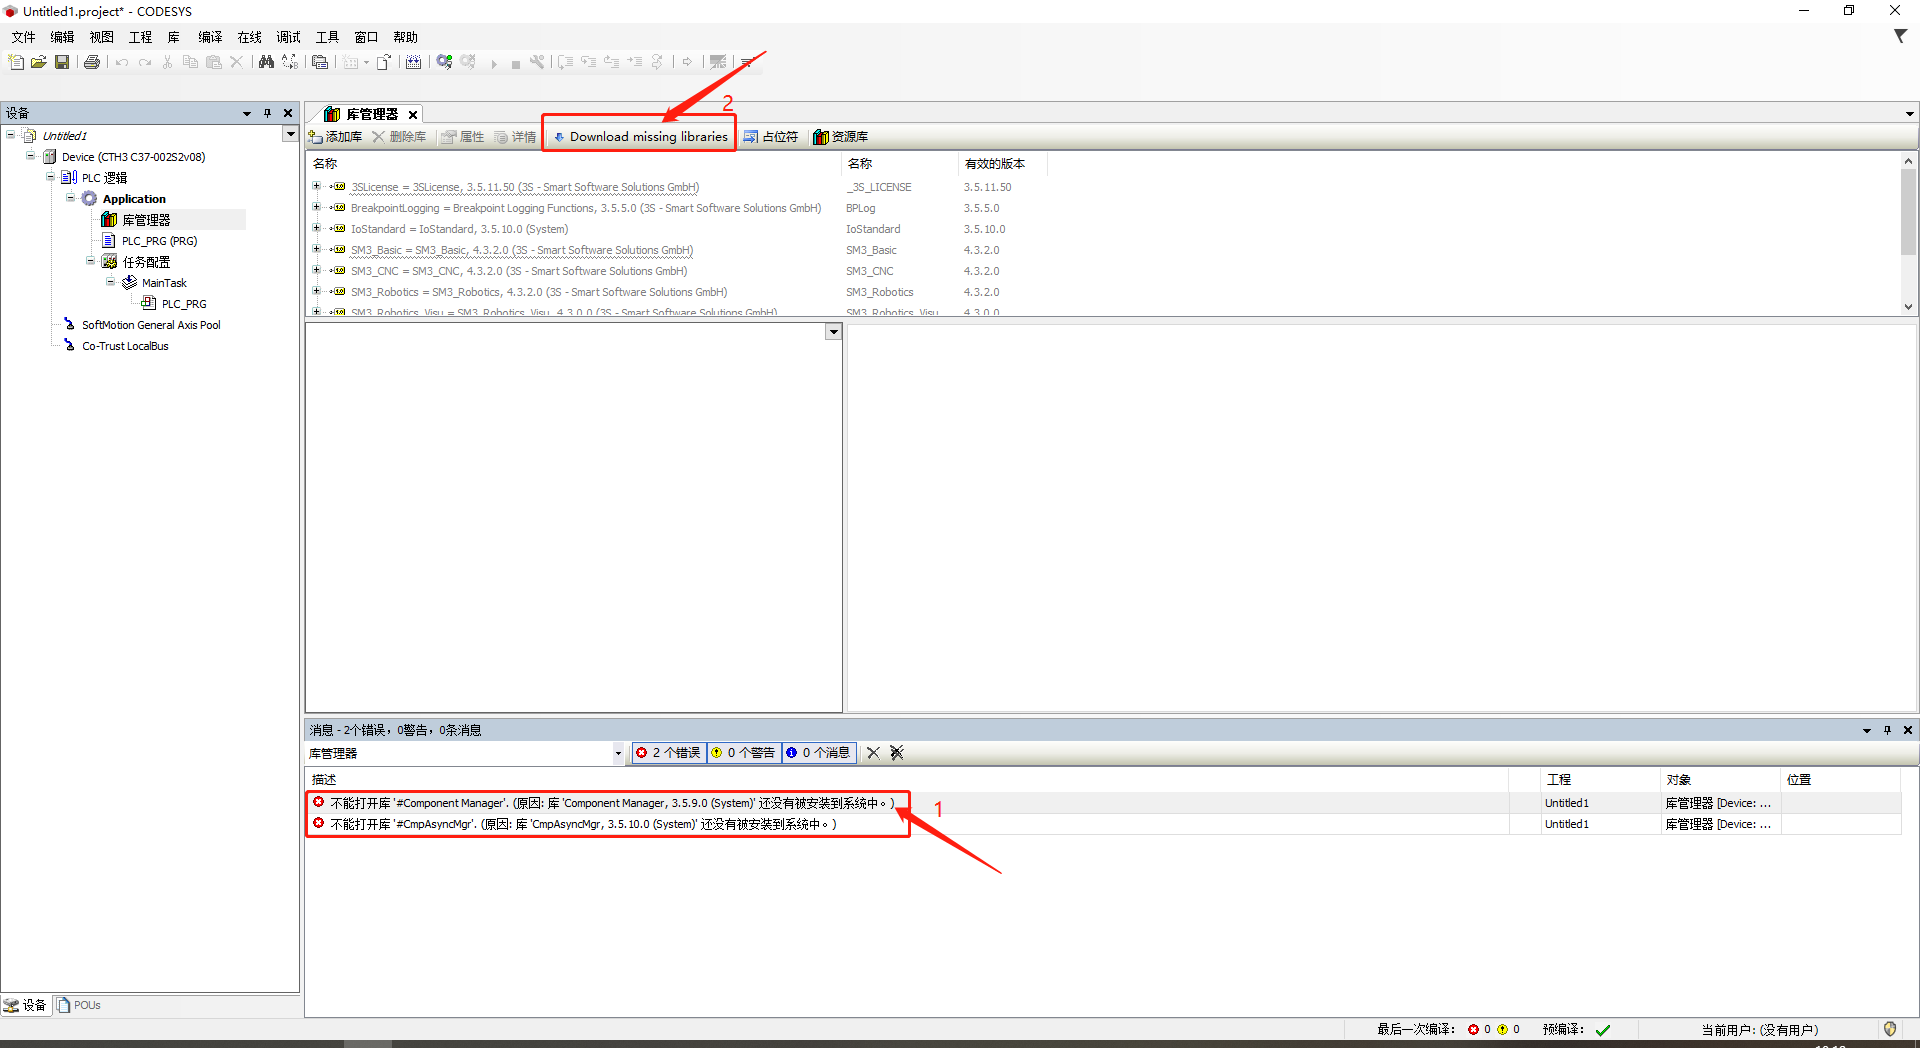Viewport: 1920px width, 1048px height.
Task: Expand the BreakpointLogging library entry
Action: click(317, 208)
